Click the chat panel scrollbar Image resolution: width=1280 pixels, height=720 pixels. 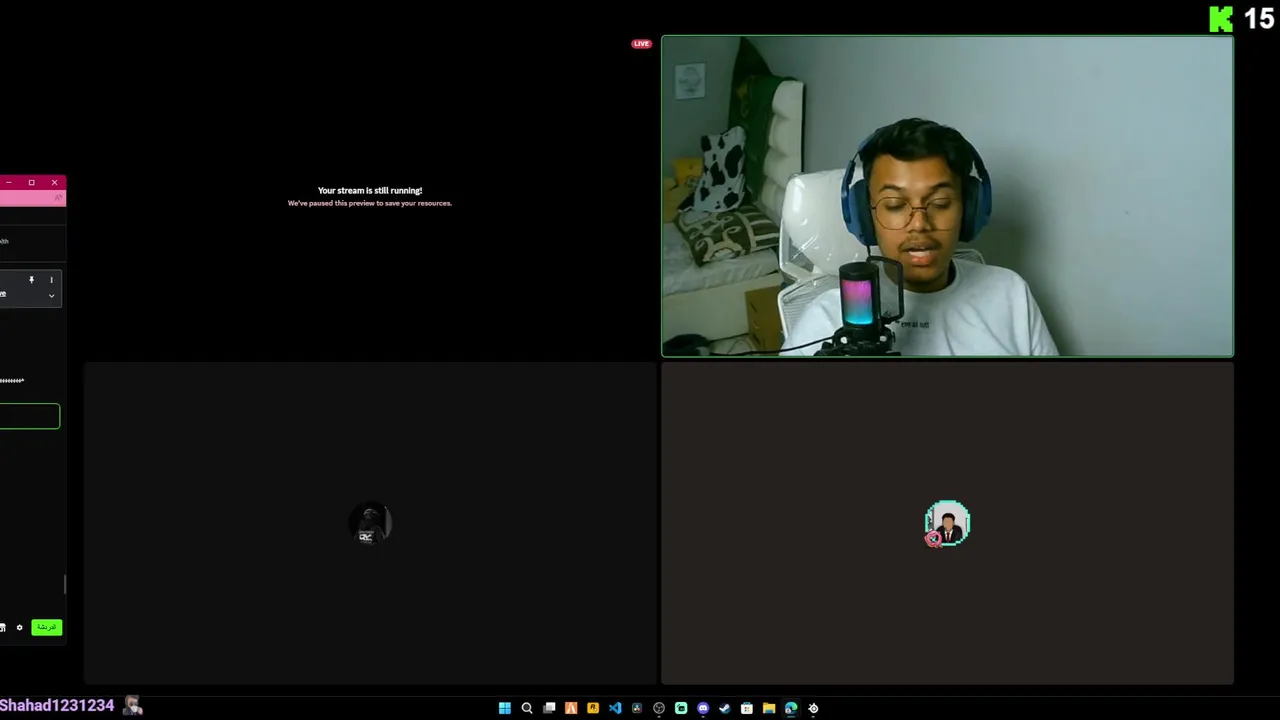point(65,583)
